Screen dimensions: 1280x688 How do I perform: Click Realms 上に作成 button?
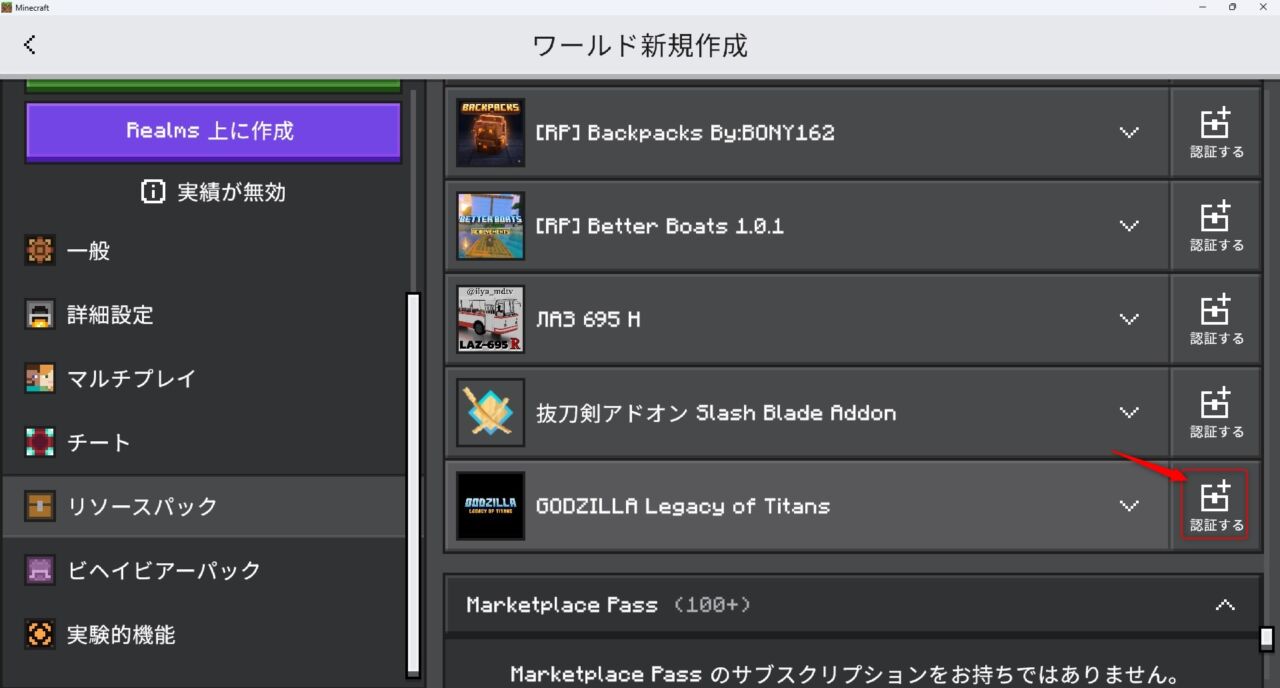click(x=213, y=131)
